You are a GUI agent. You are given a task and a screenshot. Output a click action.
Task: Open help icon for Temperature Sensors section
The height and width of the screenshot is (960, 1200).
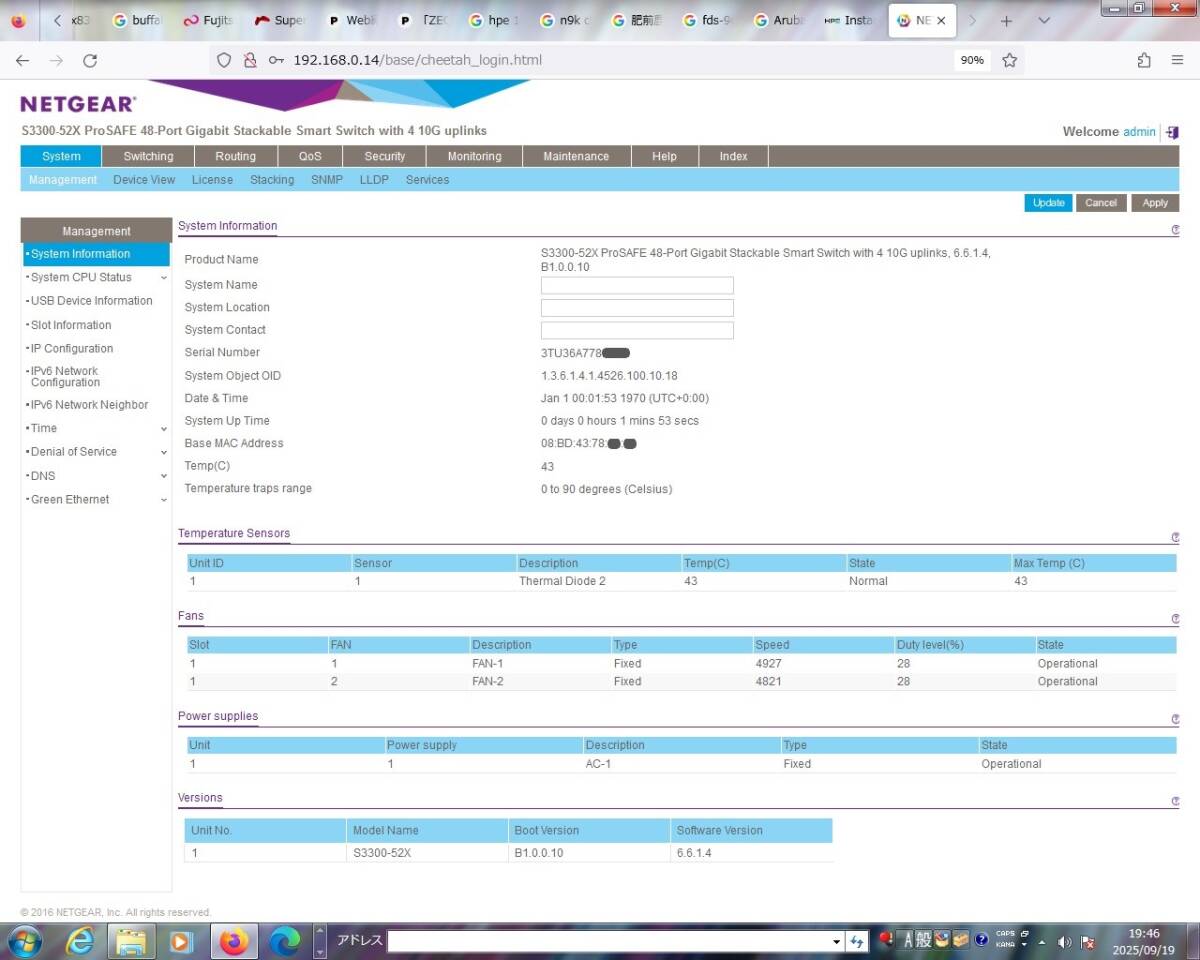[x=1175, y=537]
